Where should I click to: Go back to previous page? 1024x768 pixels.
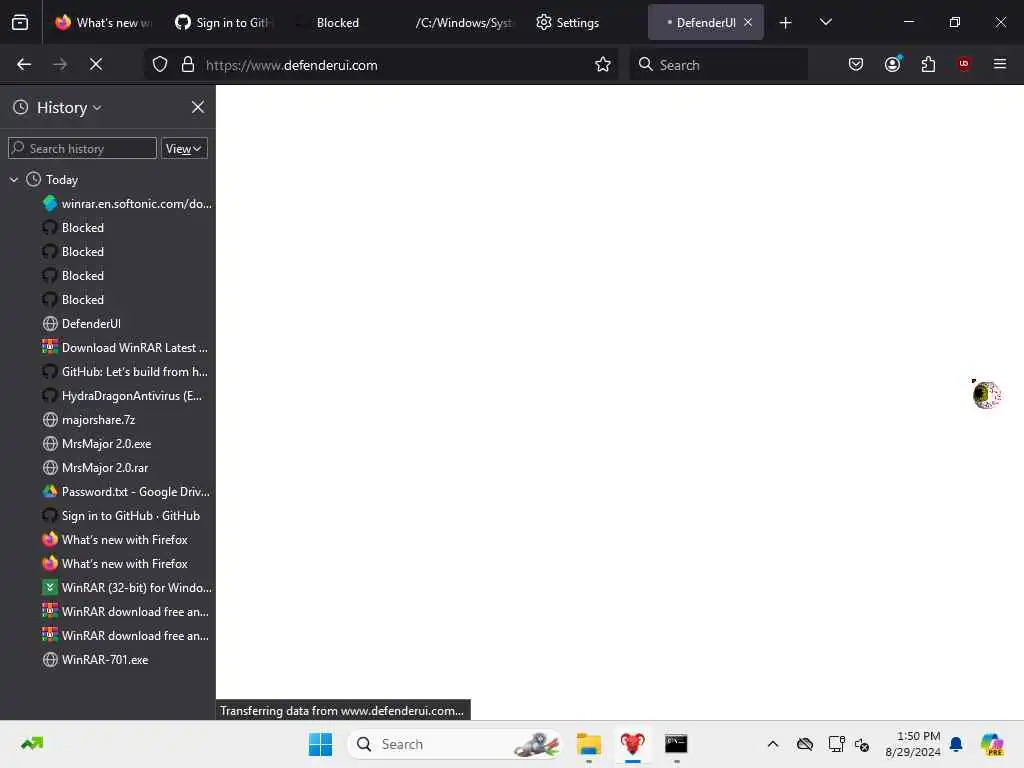(24, 64)
